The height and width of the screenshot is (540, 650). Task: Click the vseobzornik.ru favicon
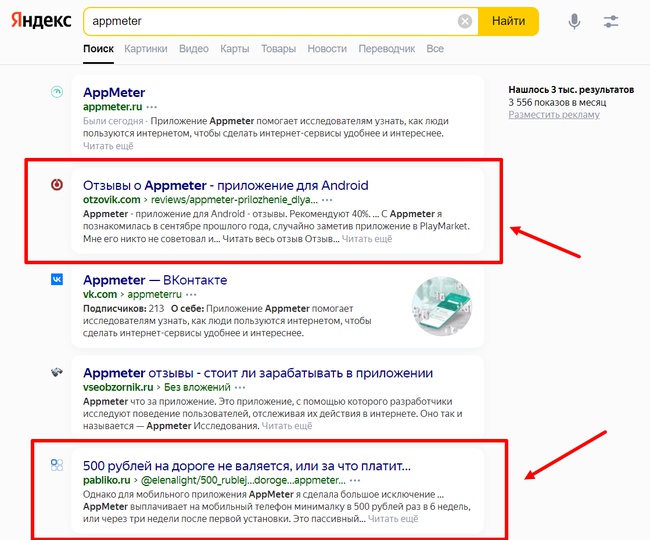click(57, 372)
